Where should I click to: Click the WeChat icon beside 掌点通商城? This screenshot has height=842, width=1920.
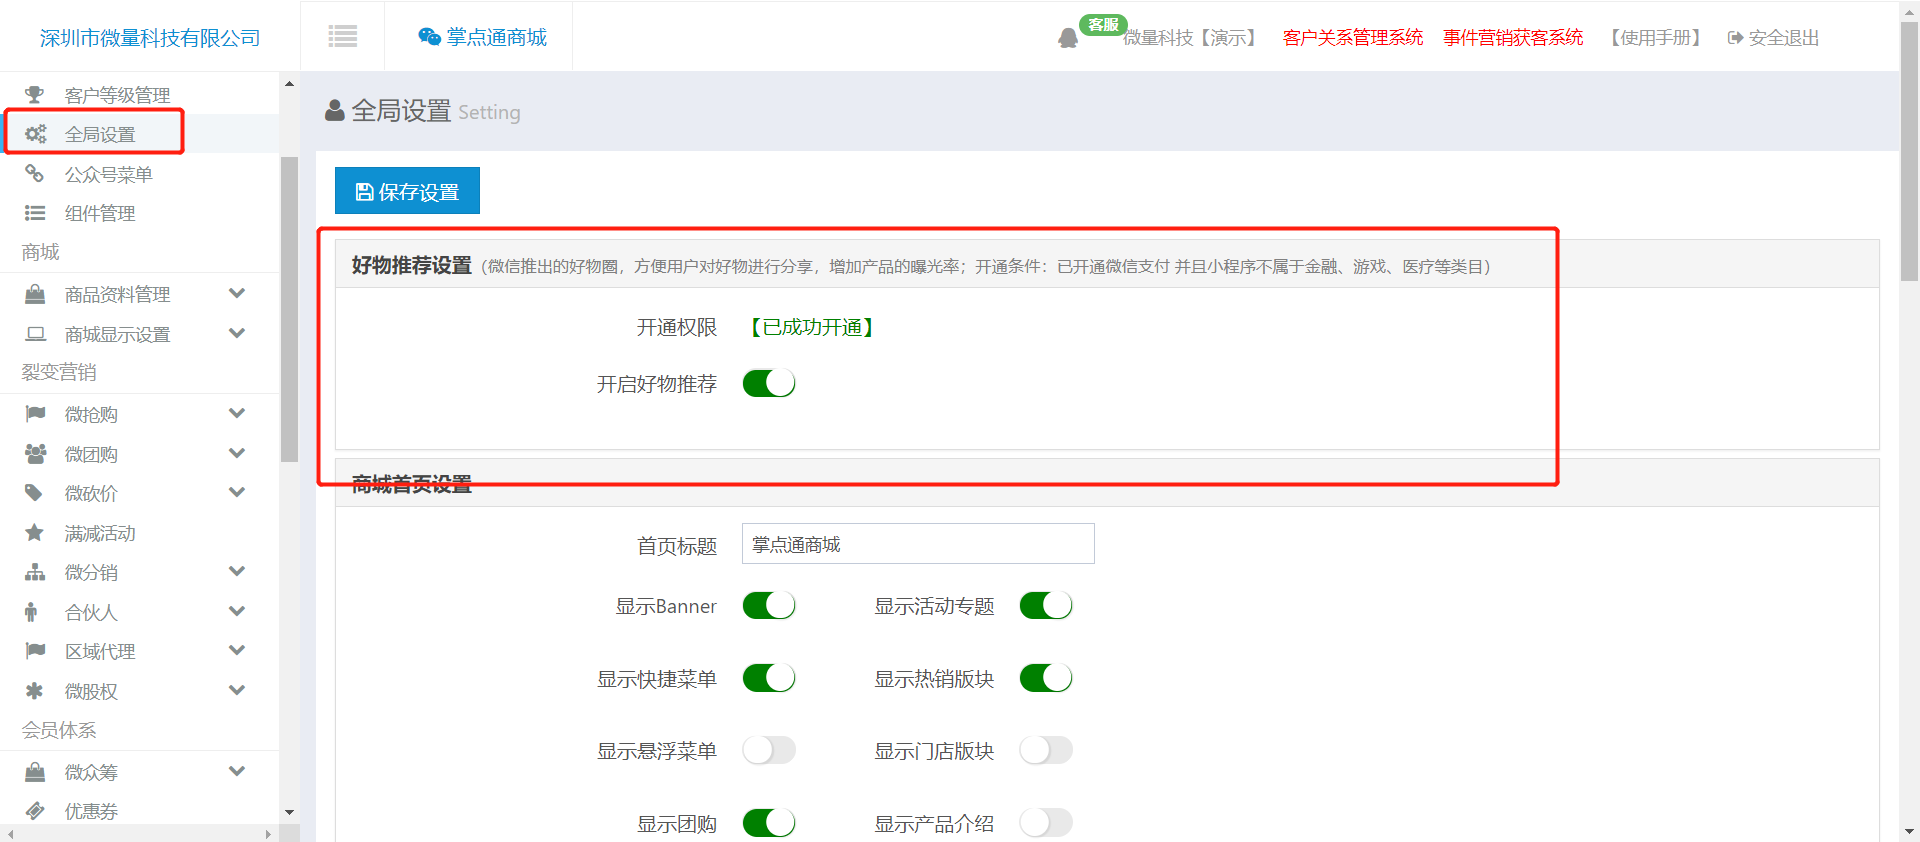(430, 37)
